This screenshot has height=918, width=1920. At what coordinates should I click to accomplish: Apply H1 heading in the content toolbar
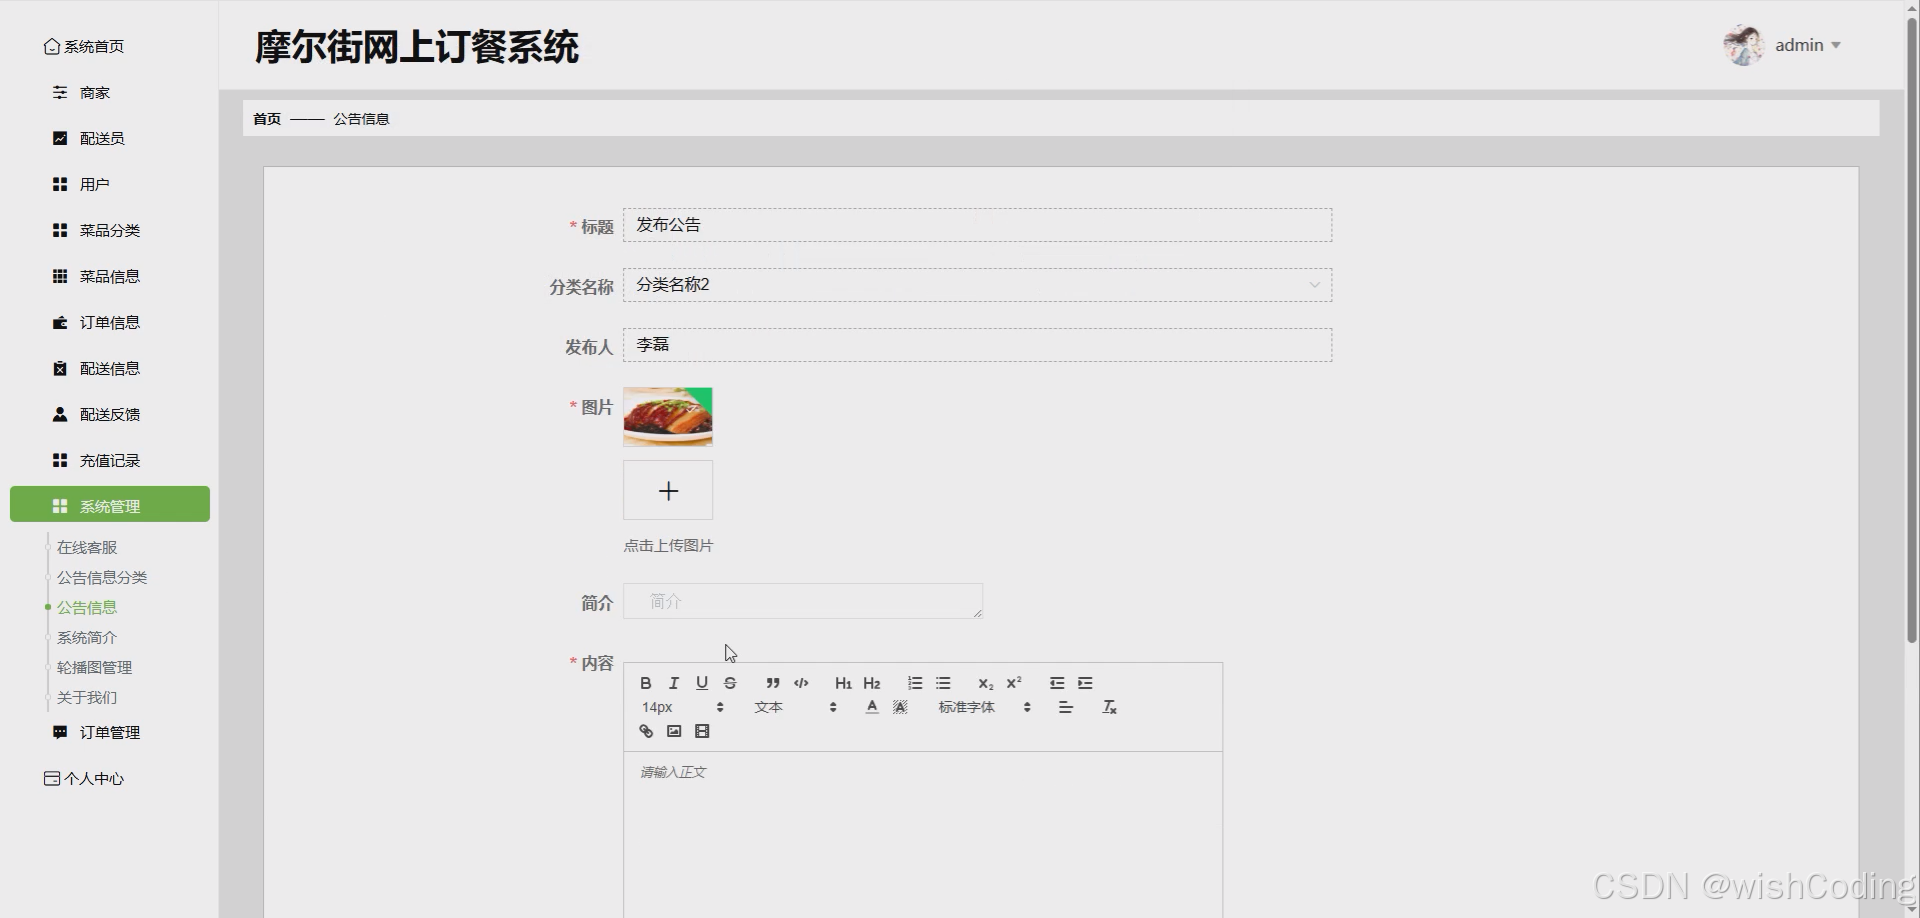point(843,683)
